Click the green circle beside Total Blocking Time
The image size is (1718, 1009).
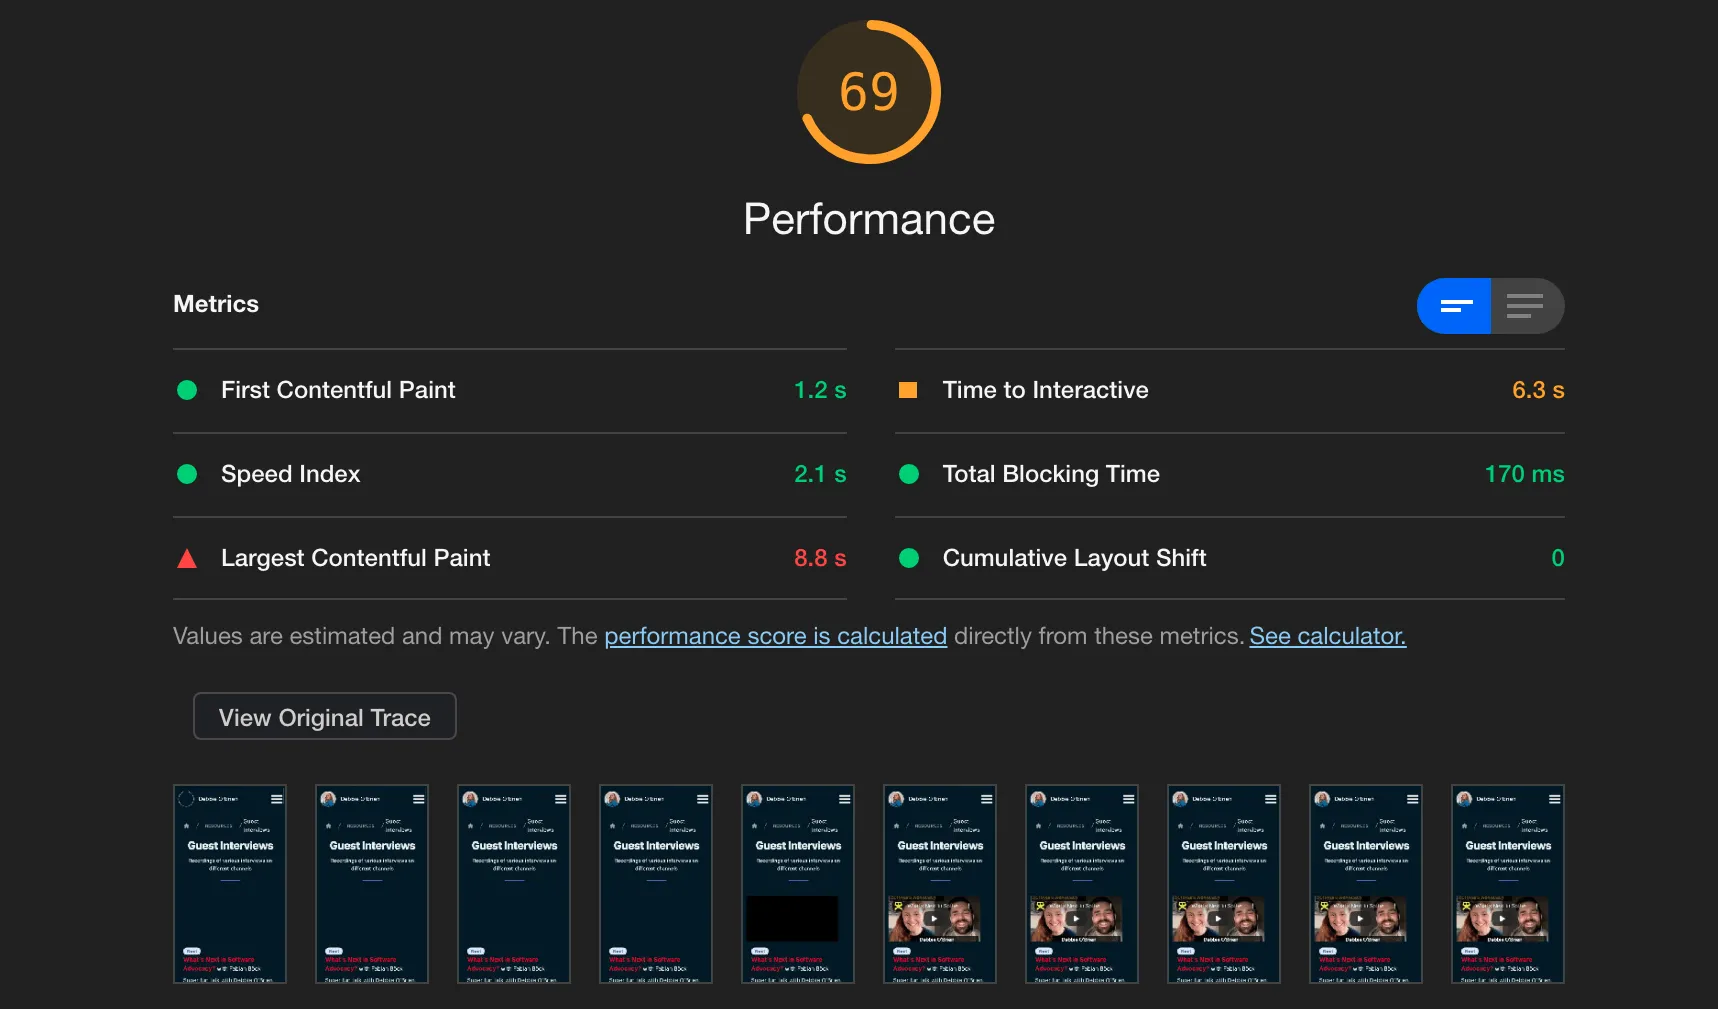909,474
